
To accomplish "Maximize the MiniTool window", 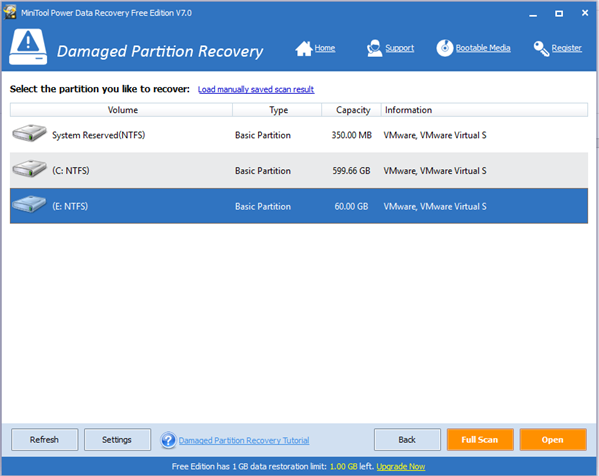I will tap(559, 14).
